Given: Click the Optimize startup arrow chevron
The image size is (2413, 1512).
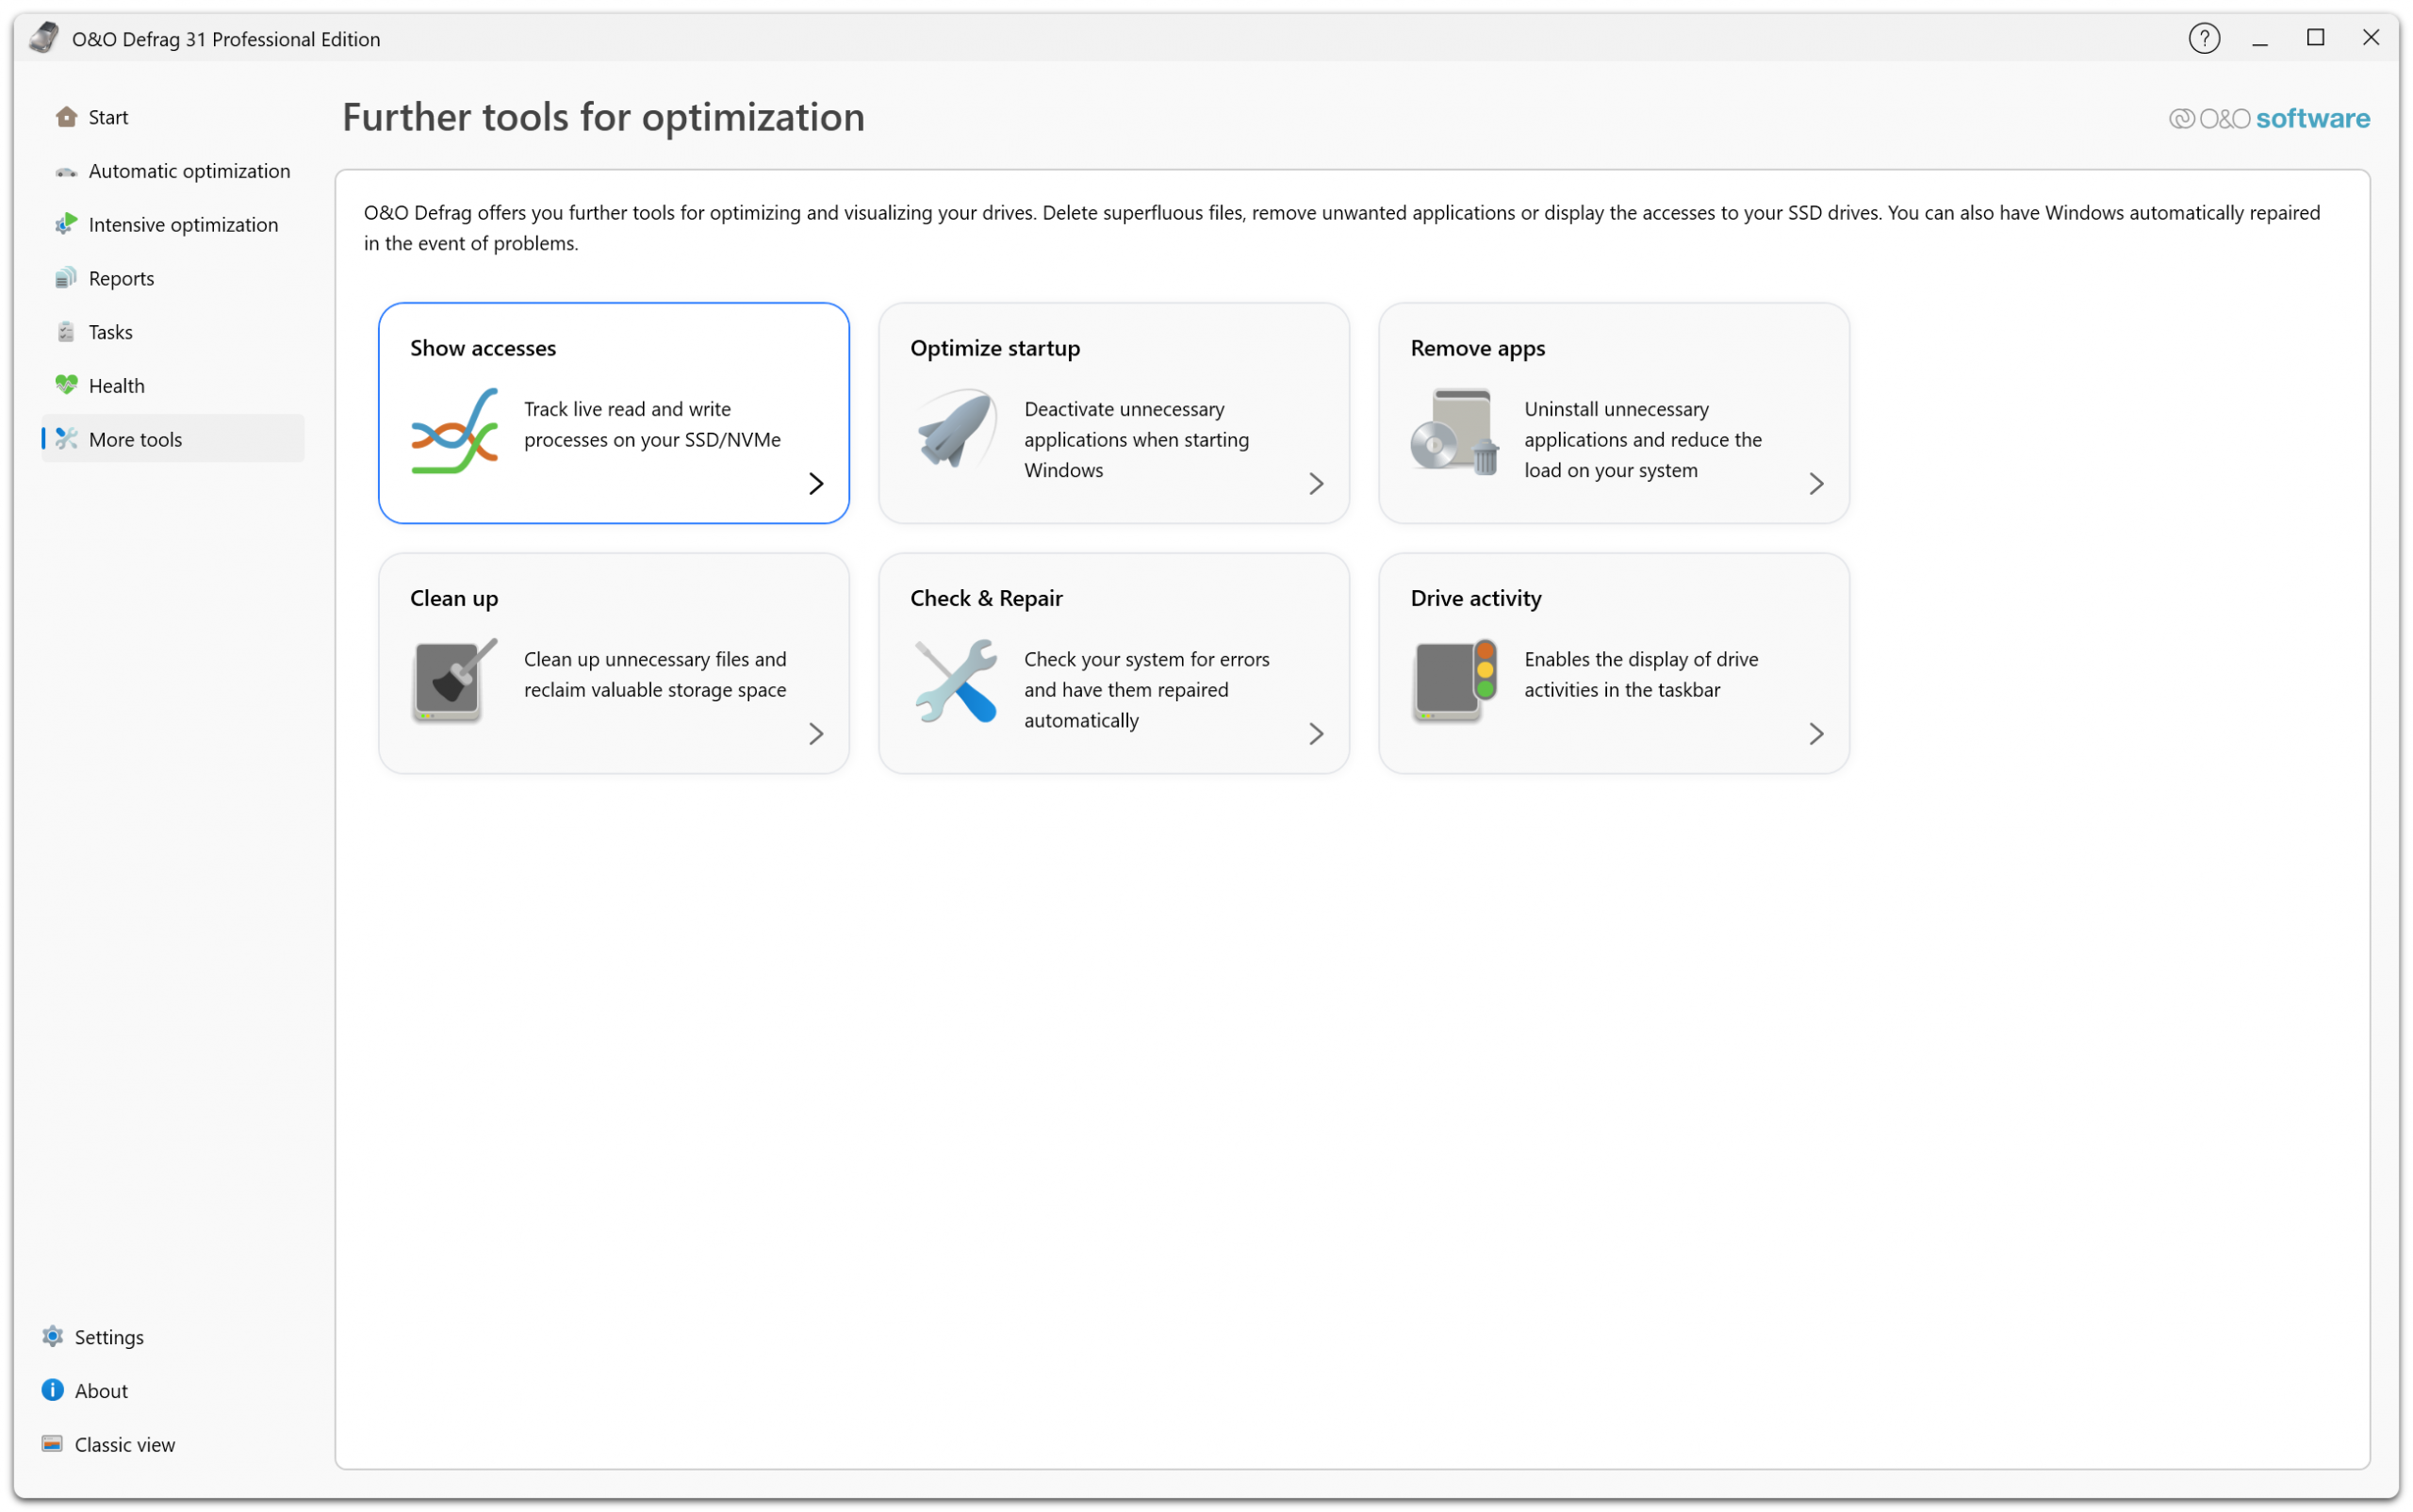Looking at the screenshot, I should coord(1316,484).
